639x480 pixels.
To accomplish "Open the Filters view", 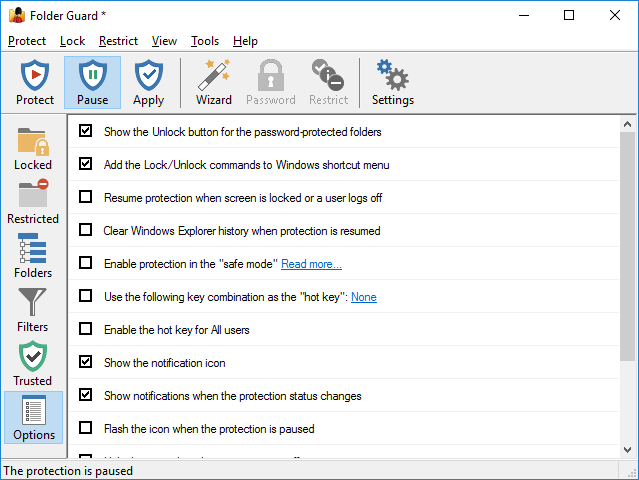I will [33, 310].
